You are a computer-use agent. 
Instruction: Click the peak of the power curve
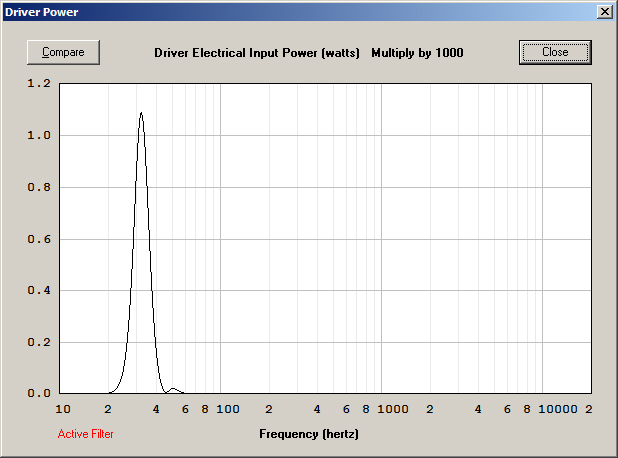pyautogui.click(x=141, y=113)
